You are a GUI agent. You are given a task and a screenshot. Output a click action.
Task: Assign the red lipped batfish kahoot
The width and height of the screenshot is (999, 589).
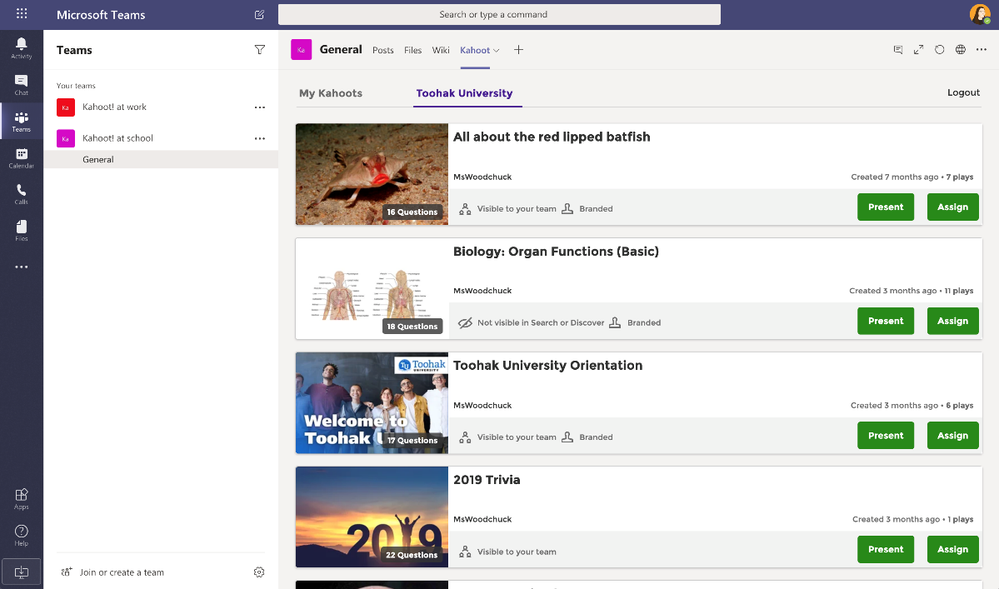952,207
